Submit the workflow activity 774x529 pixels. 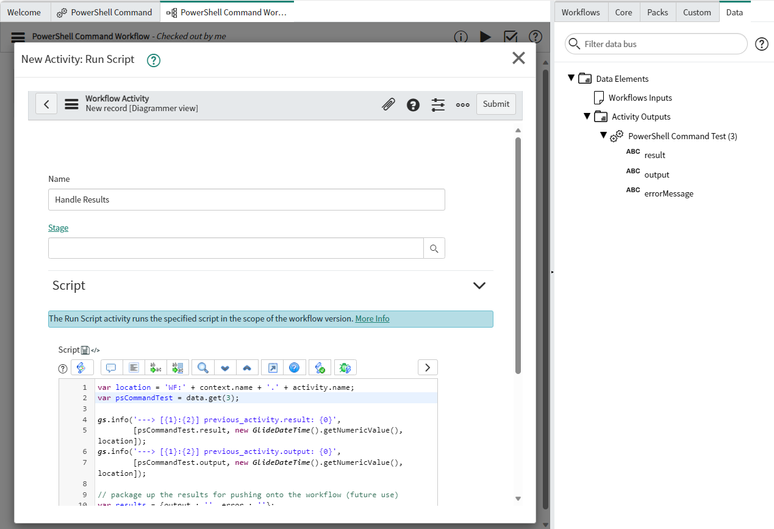tap(496, 104)
